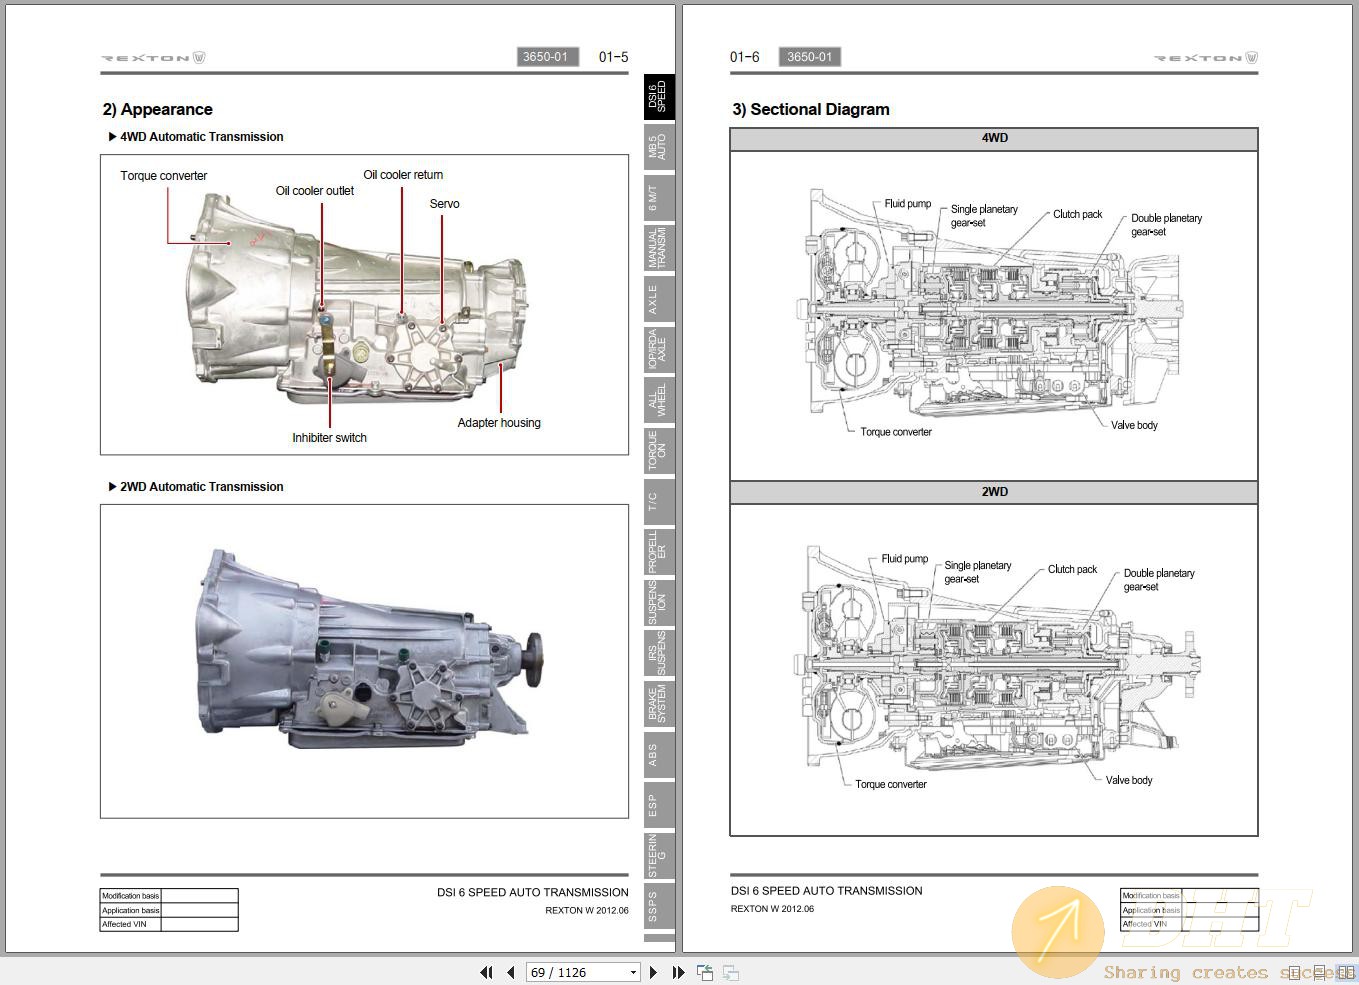Open the IOP/IRDA AXLE side tab
The image size is (1359, 985).
659,350
